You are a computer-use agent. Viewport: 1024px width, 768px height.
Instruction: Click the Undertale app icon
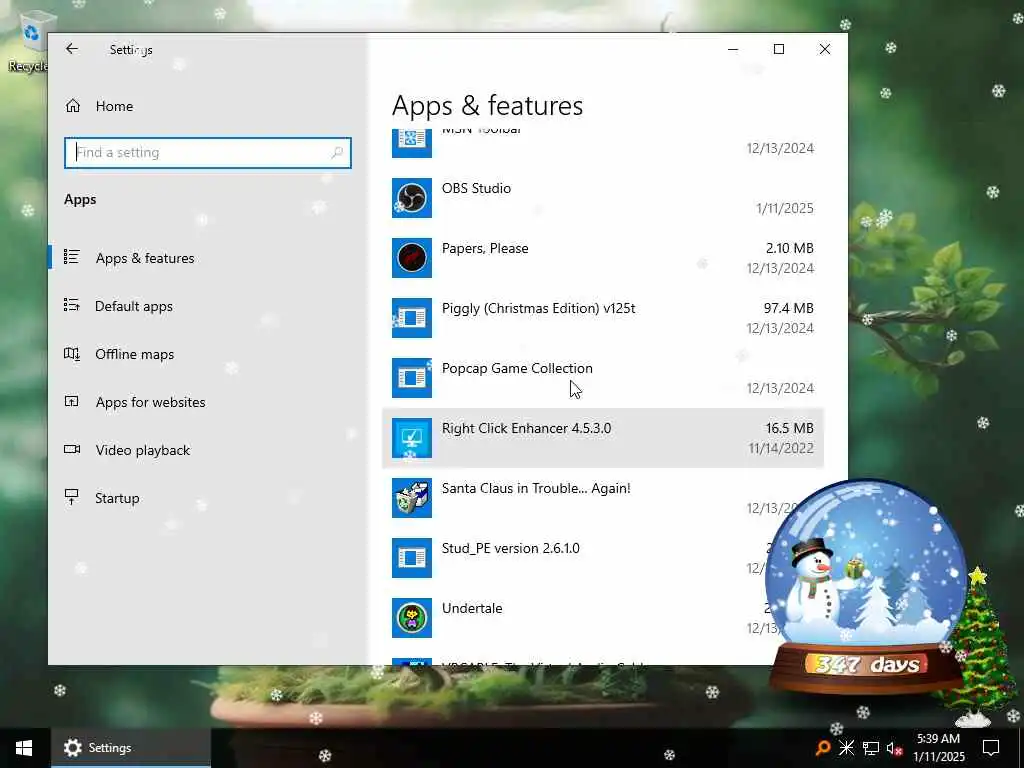(411, 618)
